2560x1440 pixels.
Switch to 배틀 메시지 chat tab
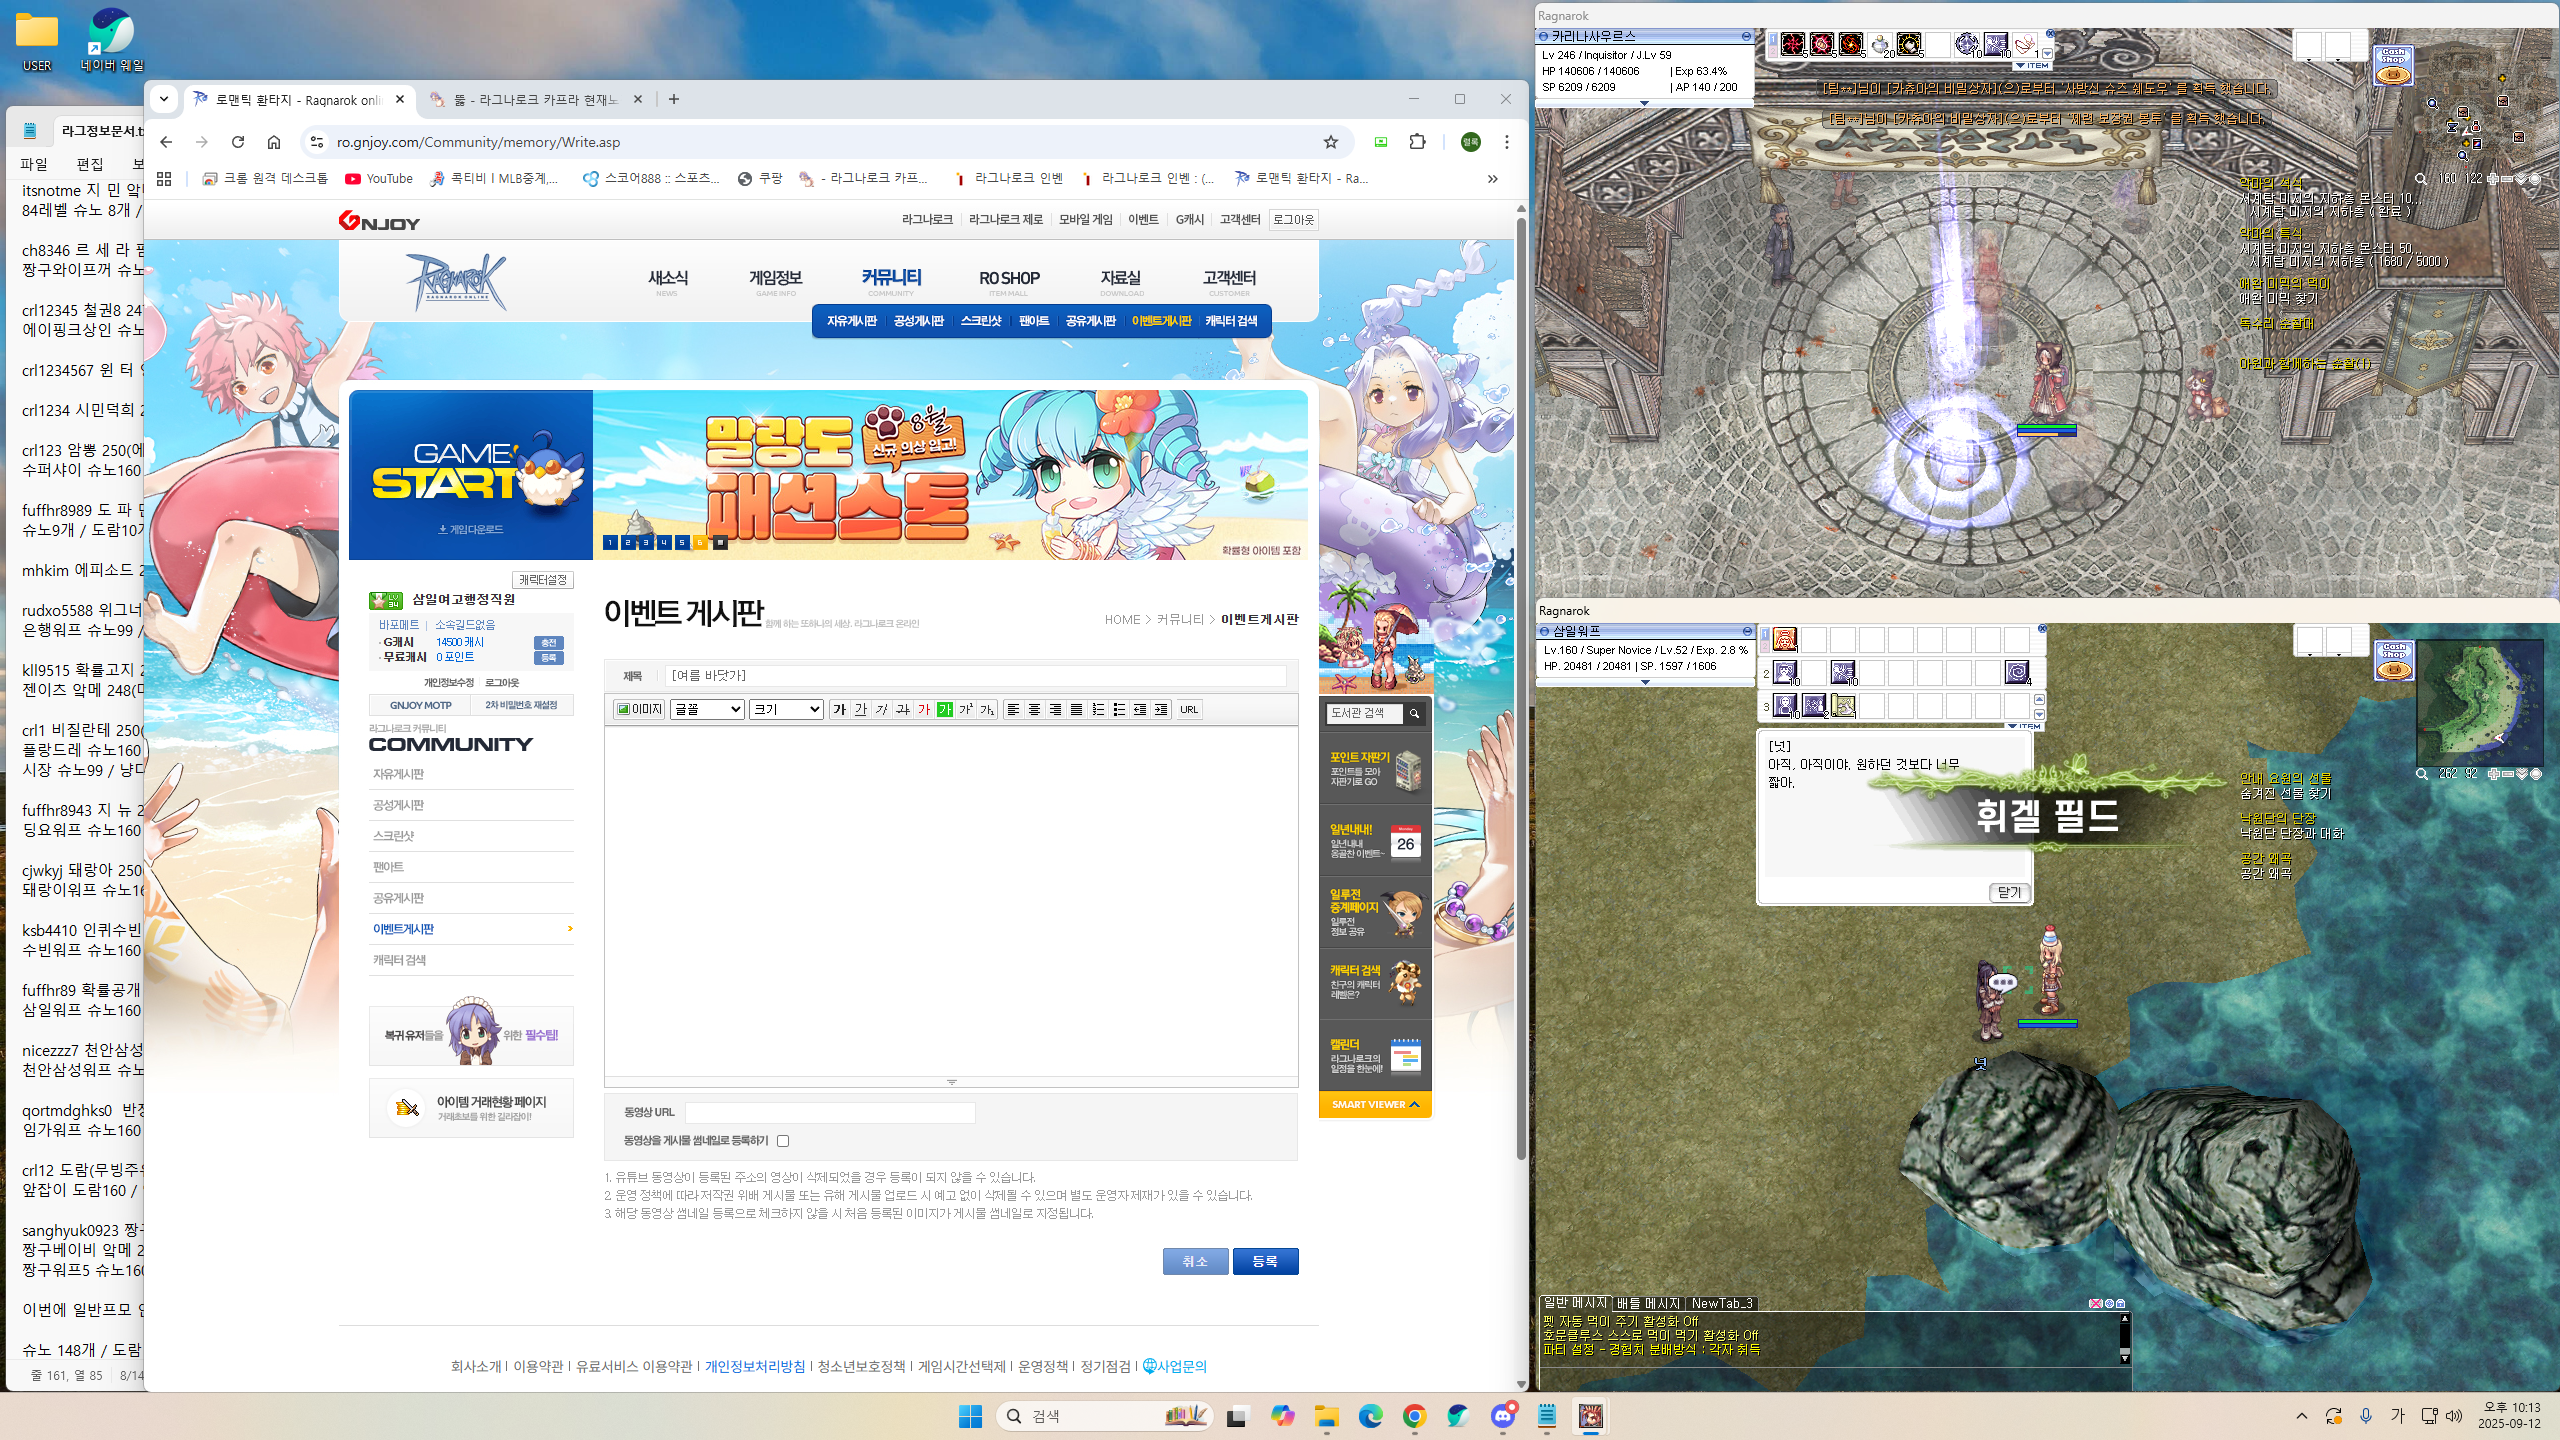1648,1303
